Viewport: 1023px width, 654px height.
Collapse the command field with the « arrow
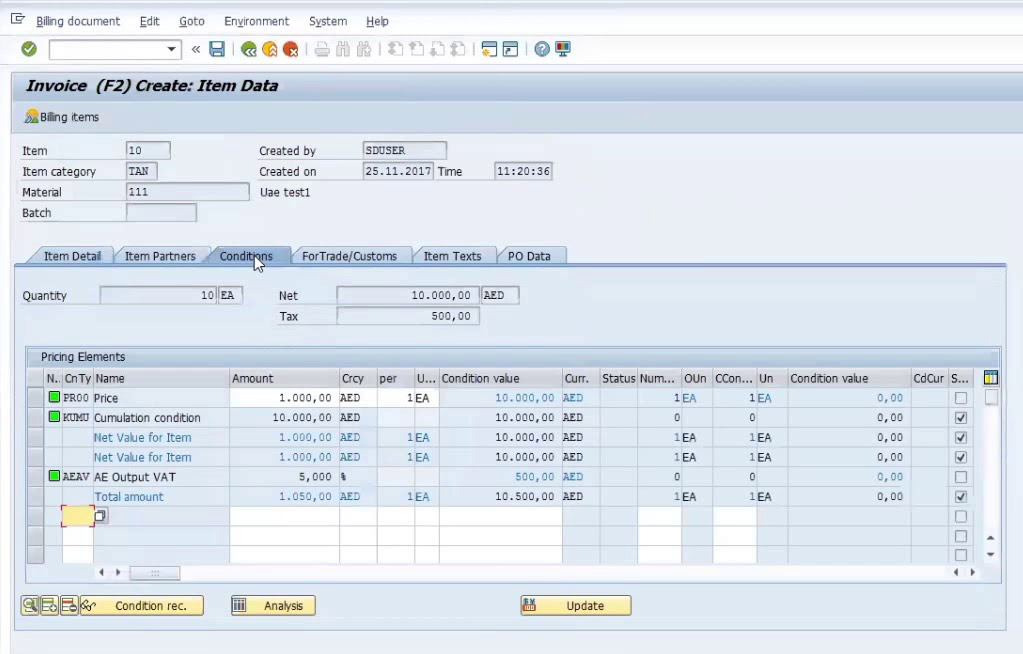pyautogui.click(x=195, y=49)
